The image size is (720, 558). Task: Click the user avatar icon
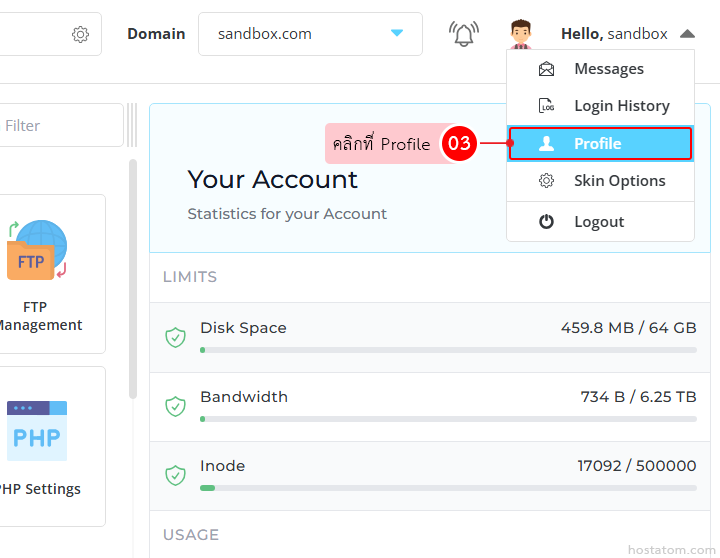click(520, 34)
